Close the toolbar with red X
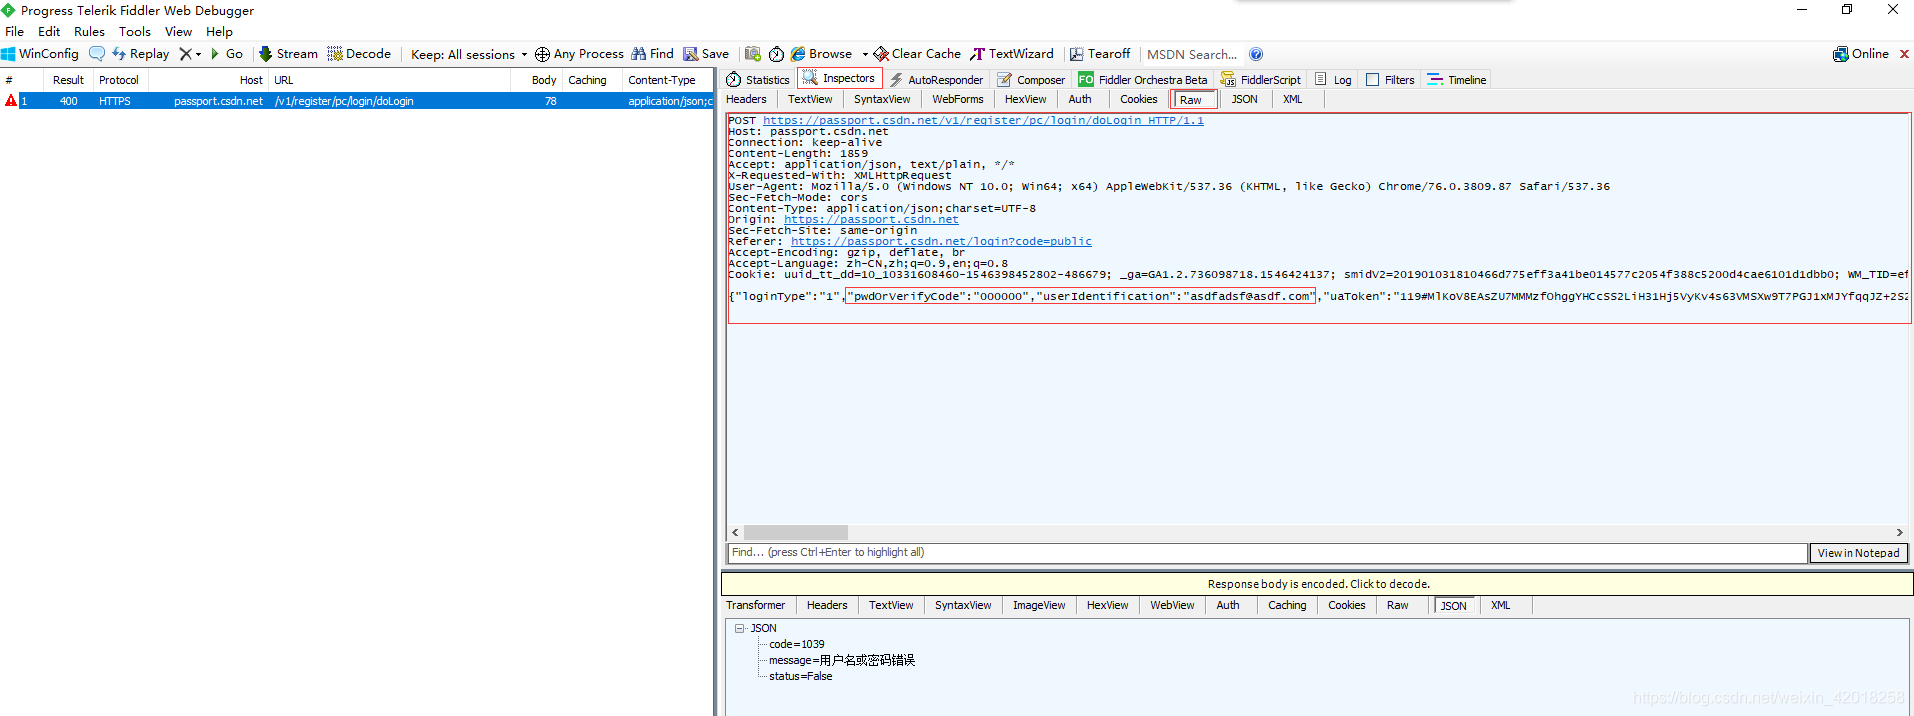The height and width of the screenshot is (716, 1914). tap(1904, 54)
